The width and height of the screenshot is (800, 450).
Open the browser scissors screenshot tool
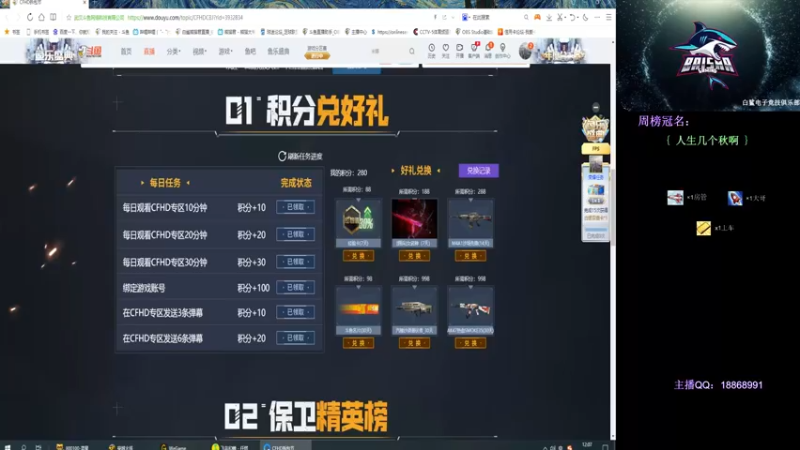pos(560,17)
